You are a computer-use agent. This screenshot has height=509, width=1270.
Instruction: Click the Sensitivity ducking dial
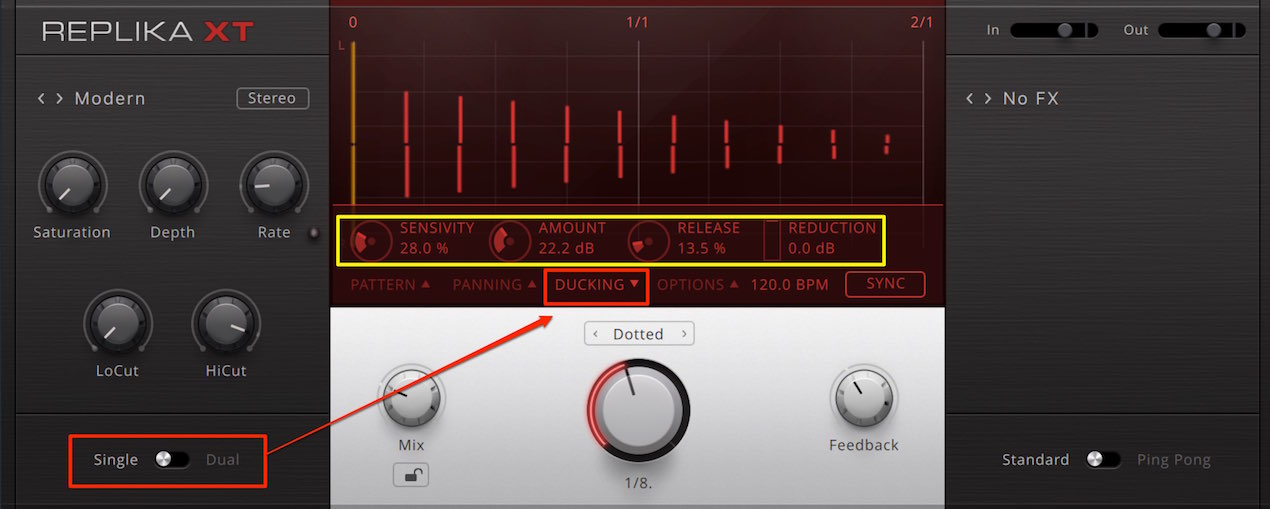tap(372, 240)
